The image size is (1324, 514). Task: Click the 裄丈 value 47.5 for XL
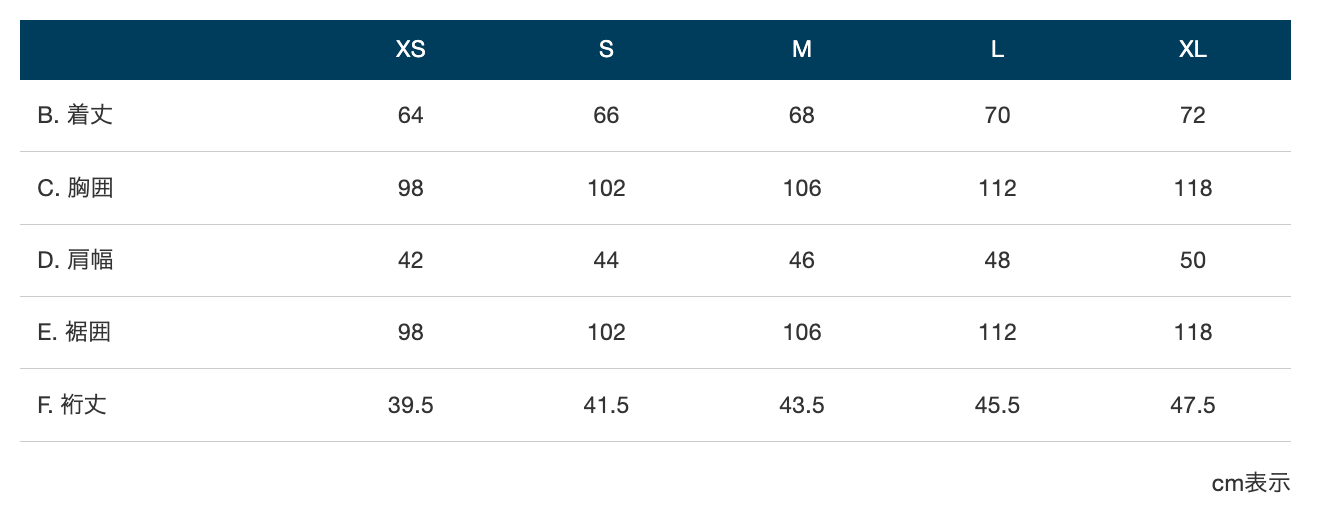click(x=1193, y=405)
